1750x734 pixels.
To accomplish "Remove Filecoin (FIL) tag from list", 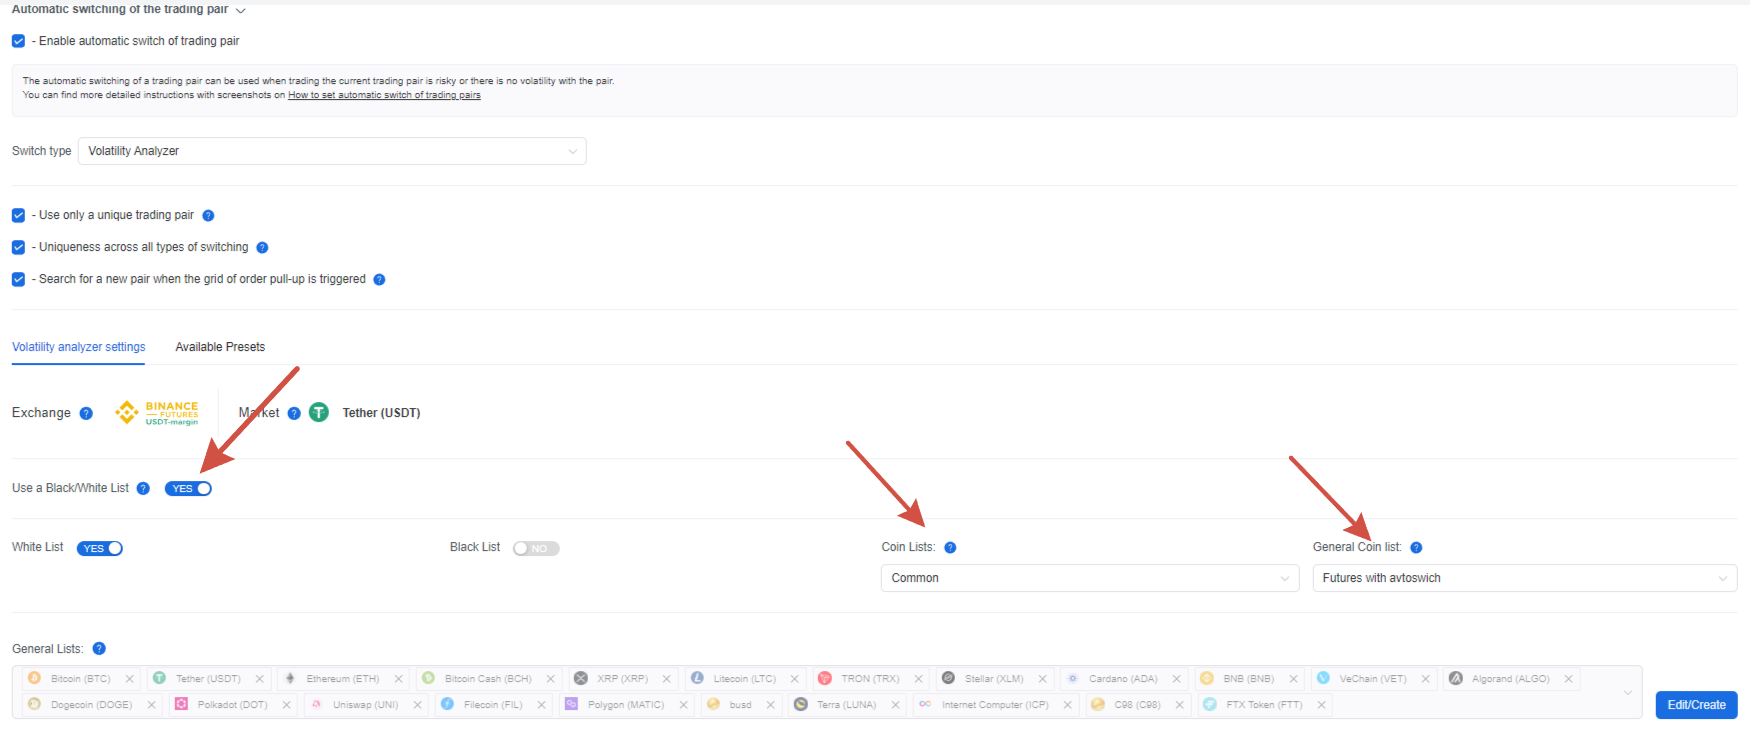I will click(541, 705).
